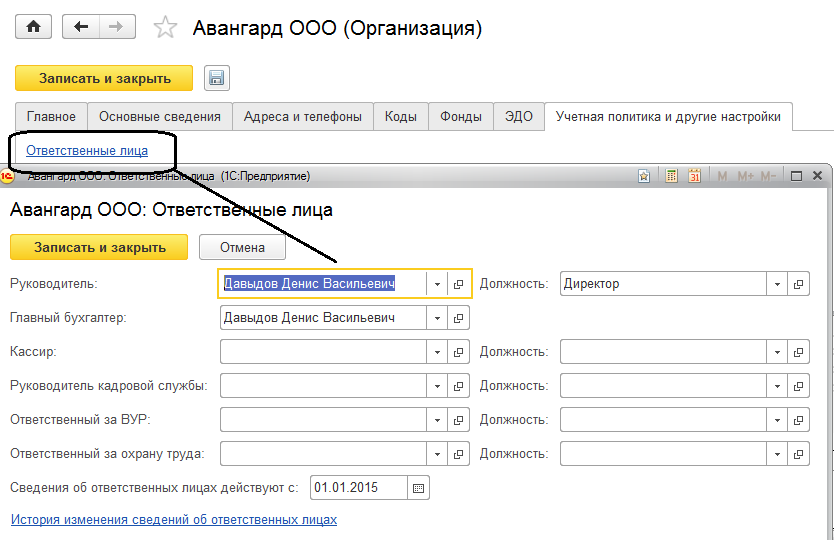Expand the Руководитель dropdown list
Viewport: 834px width, 540px height.
point(437,284)
